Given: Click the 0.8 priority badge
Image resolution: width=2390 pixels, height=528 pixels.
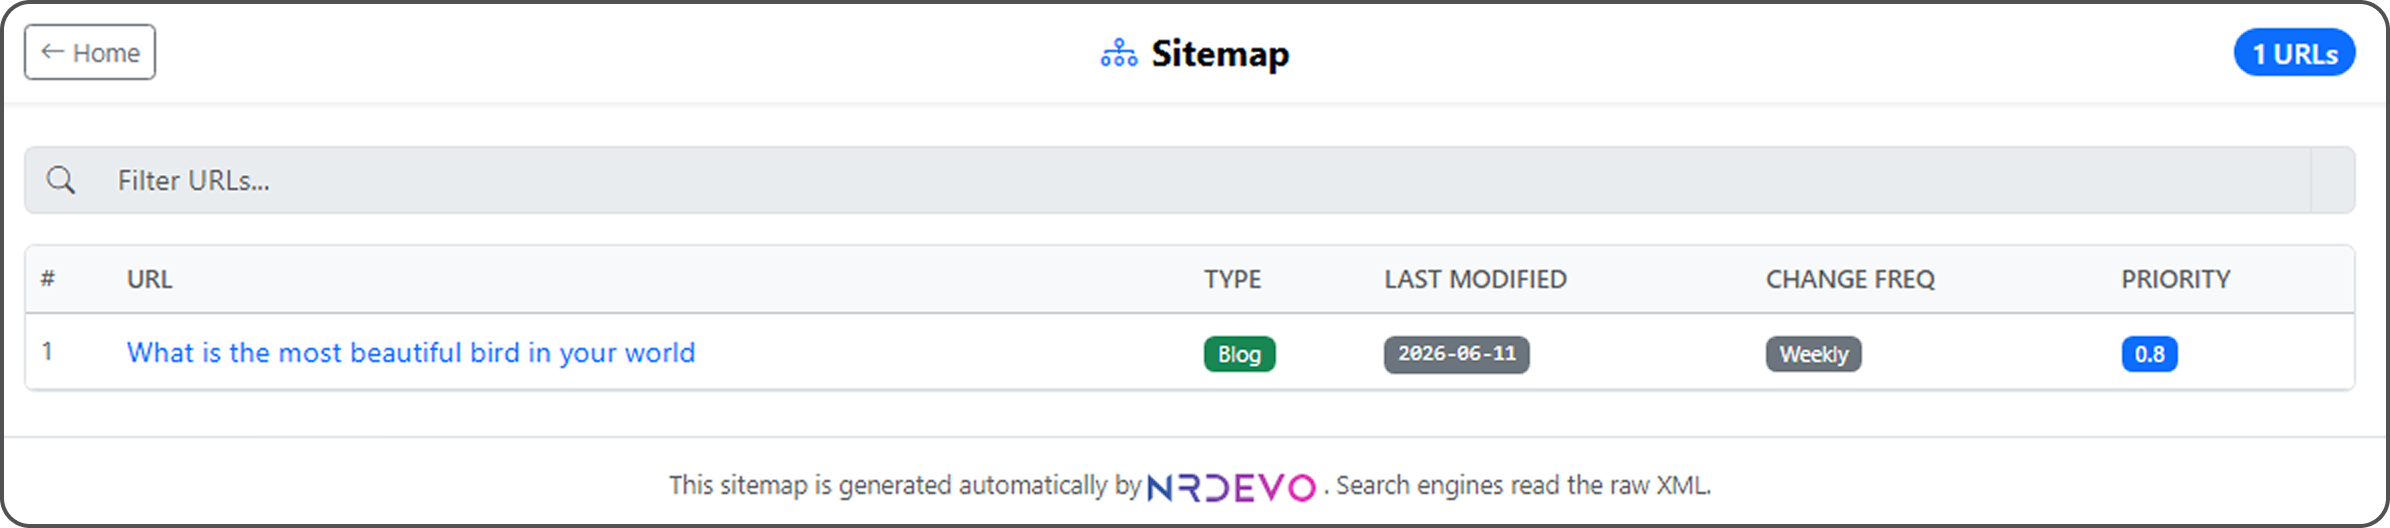Looking at the screenshot, I should pos(2149,354).
